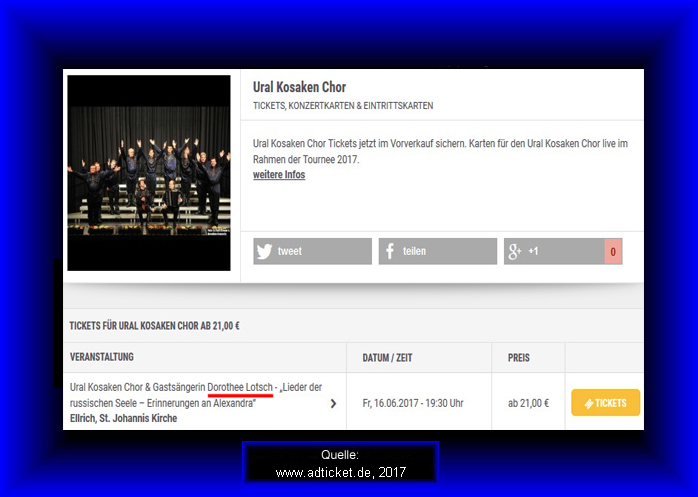This screenshot has width=698, height=497.
Task: Click the Ural Kosaken Chor heading
Action: pos(299,87)
